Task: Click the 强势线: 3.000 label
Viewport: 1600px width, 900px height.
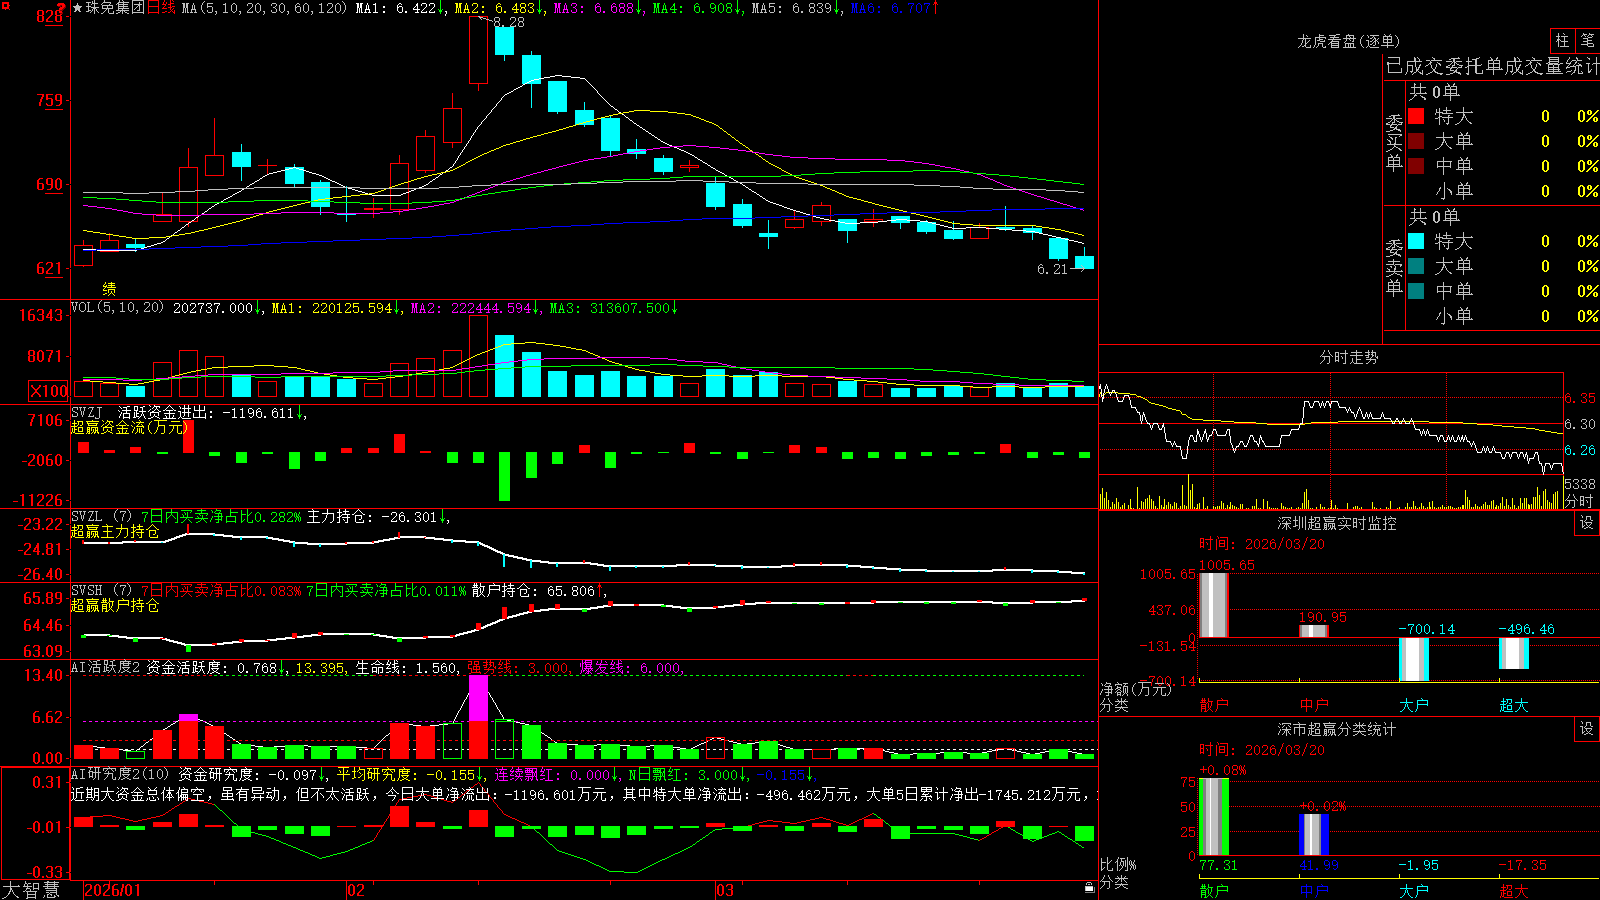Action: pos(519,668)
